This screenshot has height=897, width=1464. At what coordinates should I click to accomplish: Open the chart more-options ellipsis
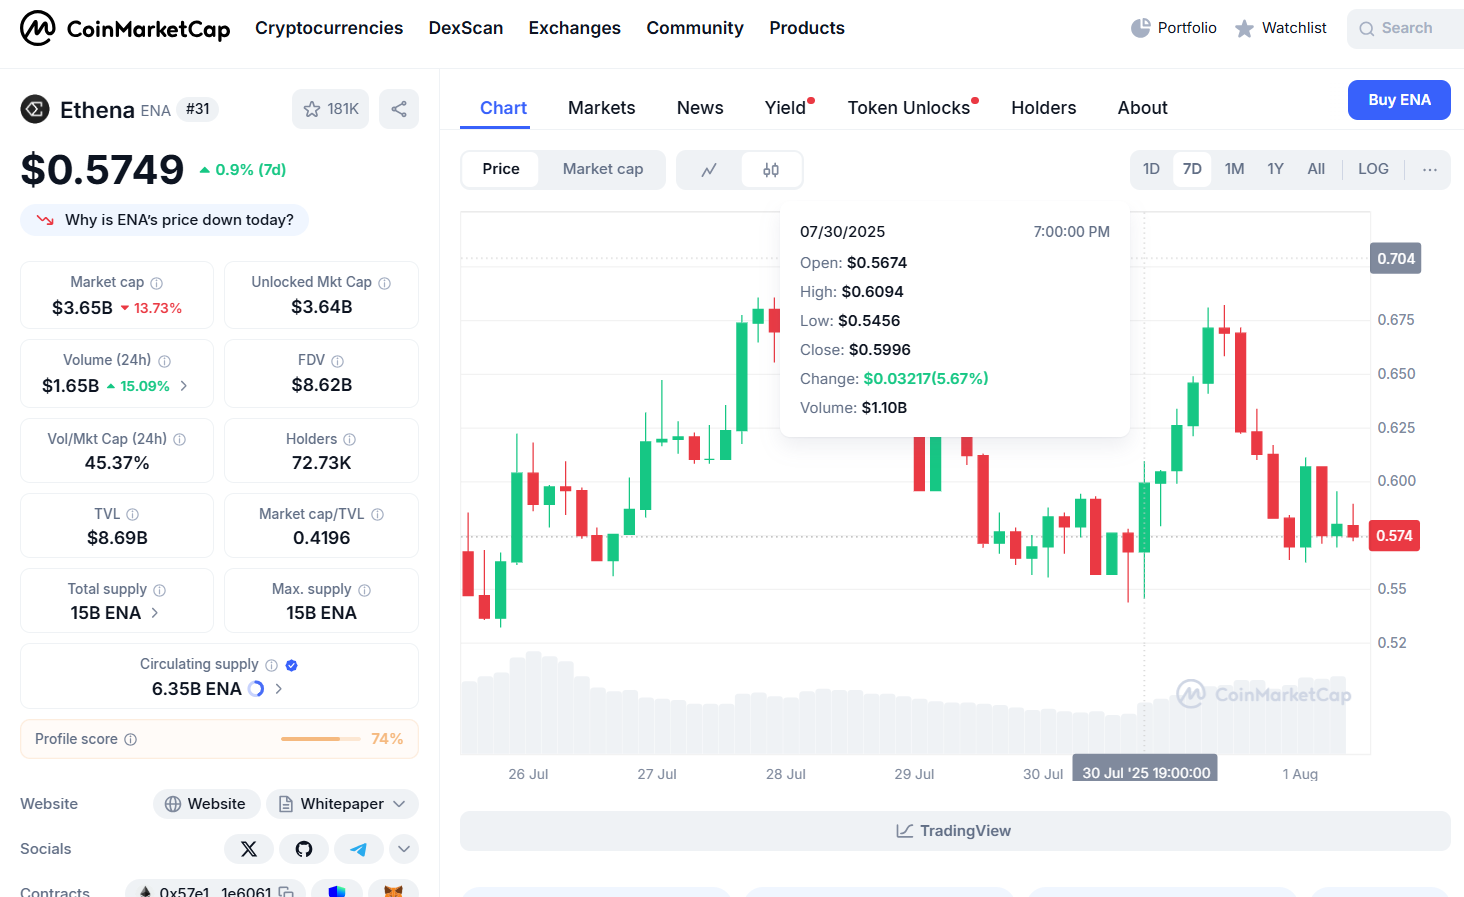point(1430,169)
